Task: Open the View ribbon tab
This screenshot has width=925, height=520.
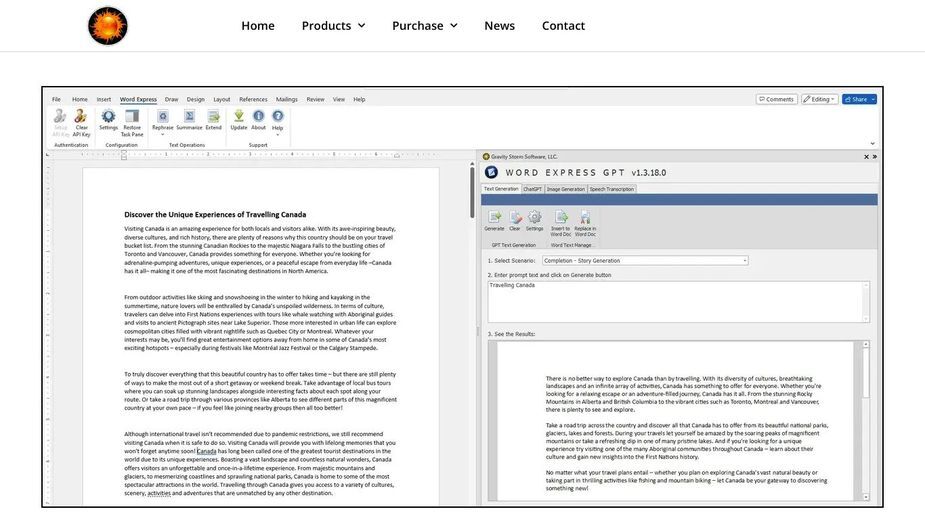Action: coord(339,99)
